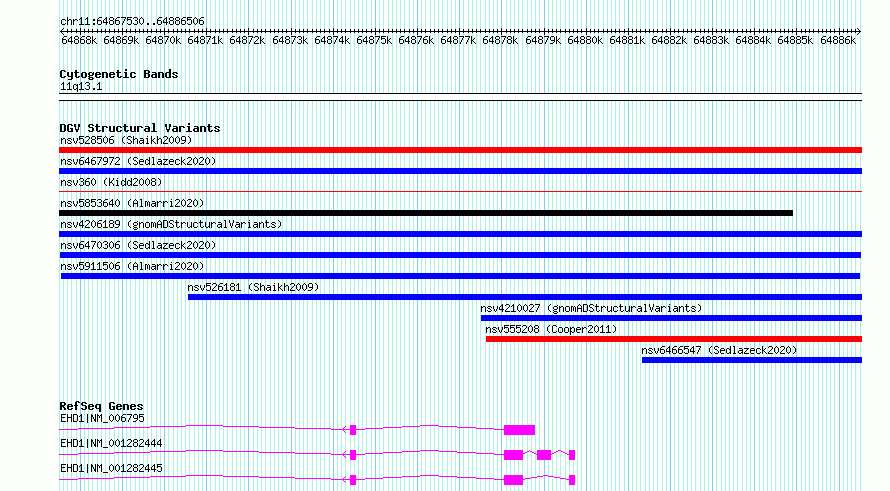
Task: Click the nsv360 (Kidd2008) variant label
Action: pos(111,182)
